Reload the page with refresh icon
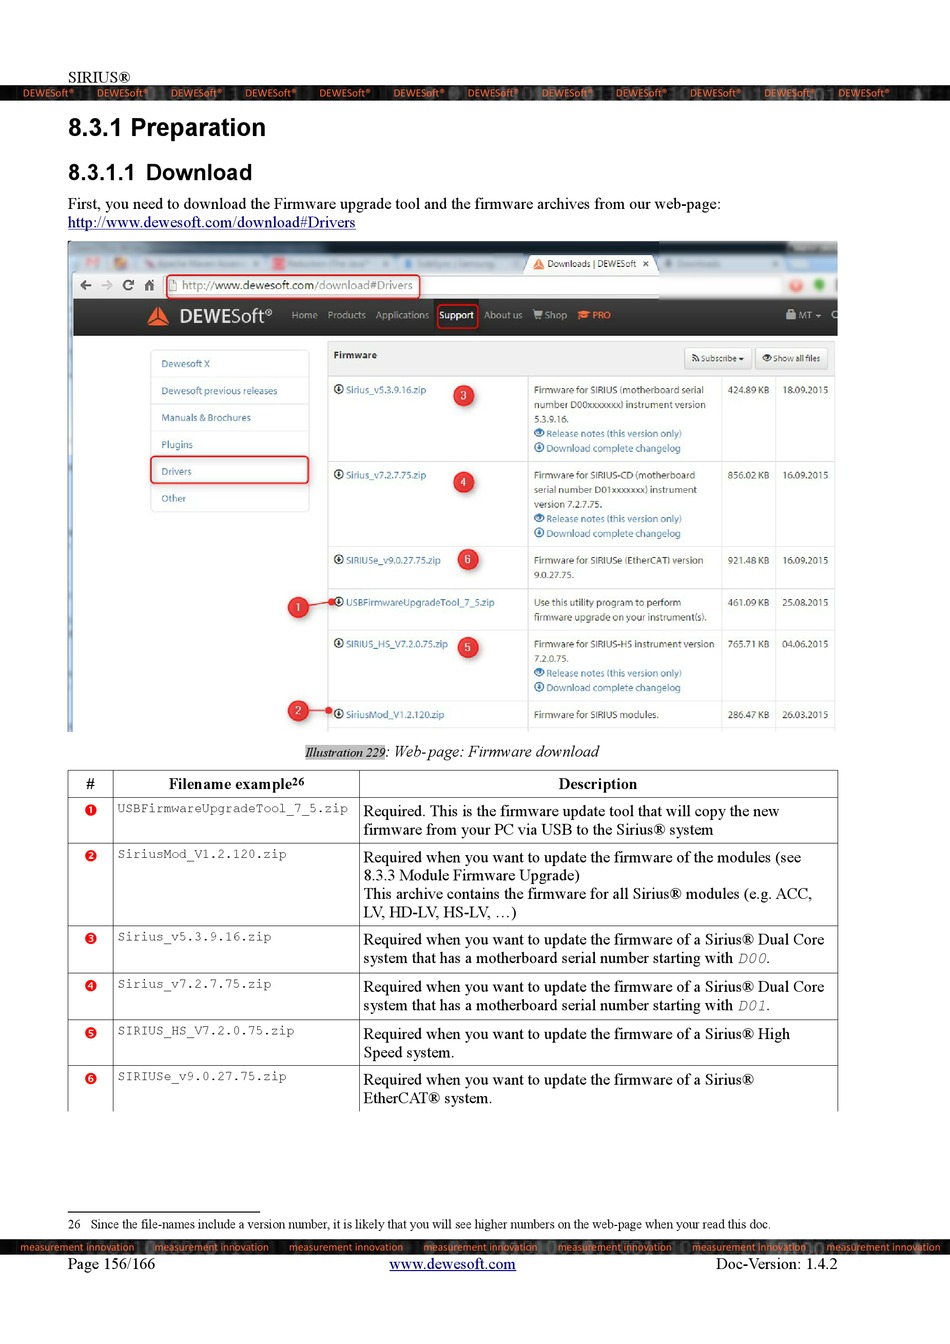The image size is (950, 1344). 128,286
